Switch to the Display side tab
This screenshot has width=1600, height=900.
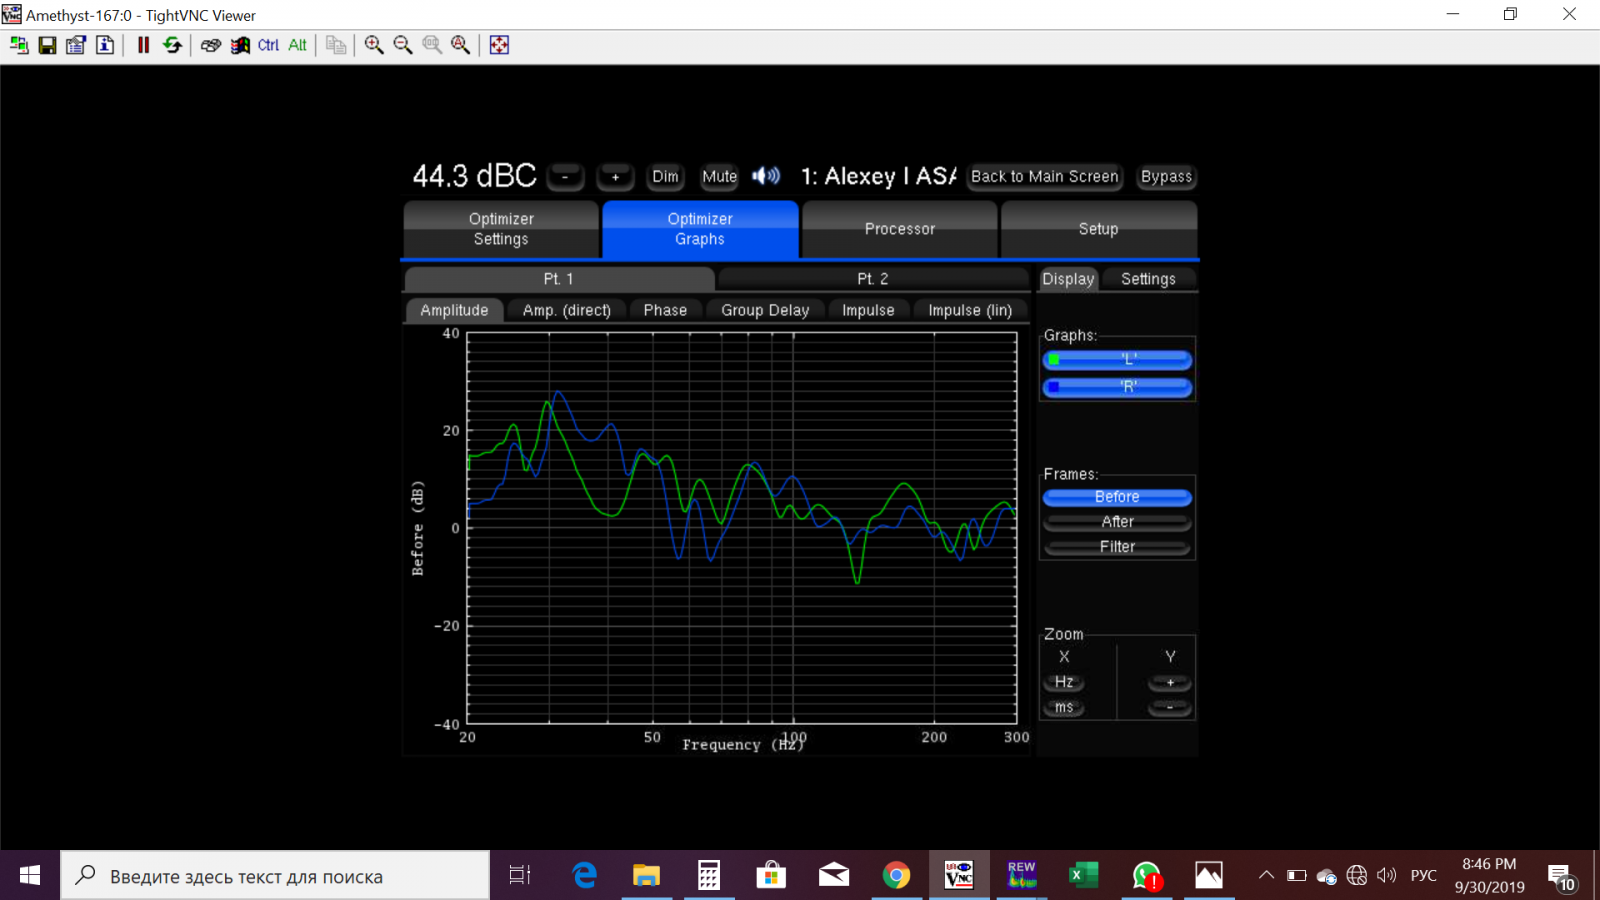point(1068,279)
